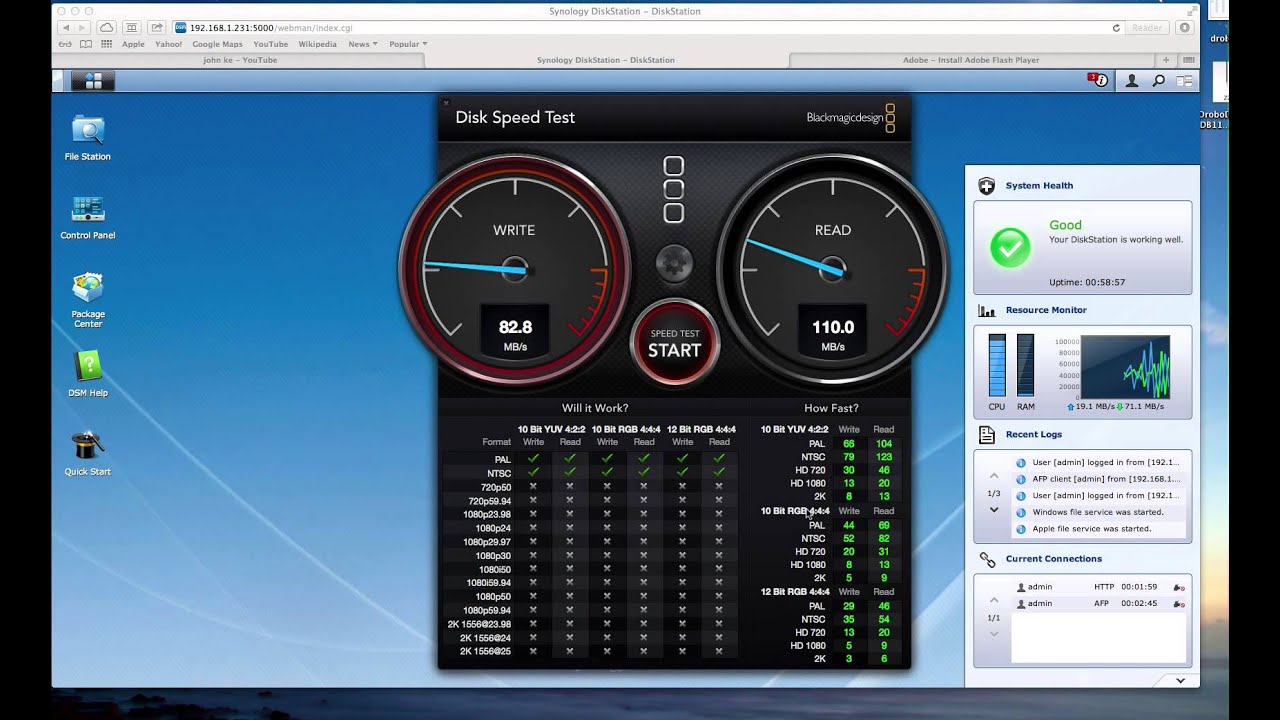Open DSM notifications icon
Image resolution: width=1280 pixels, height=720 pixels.
[x=1098, y=80]
